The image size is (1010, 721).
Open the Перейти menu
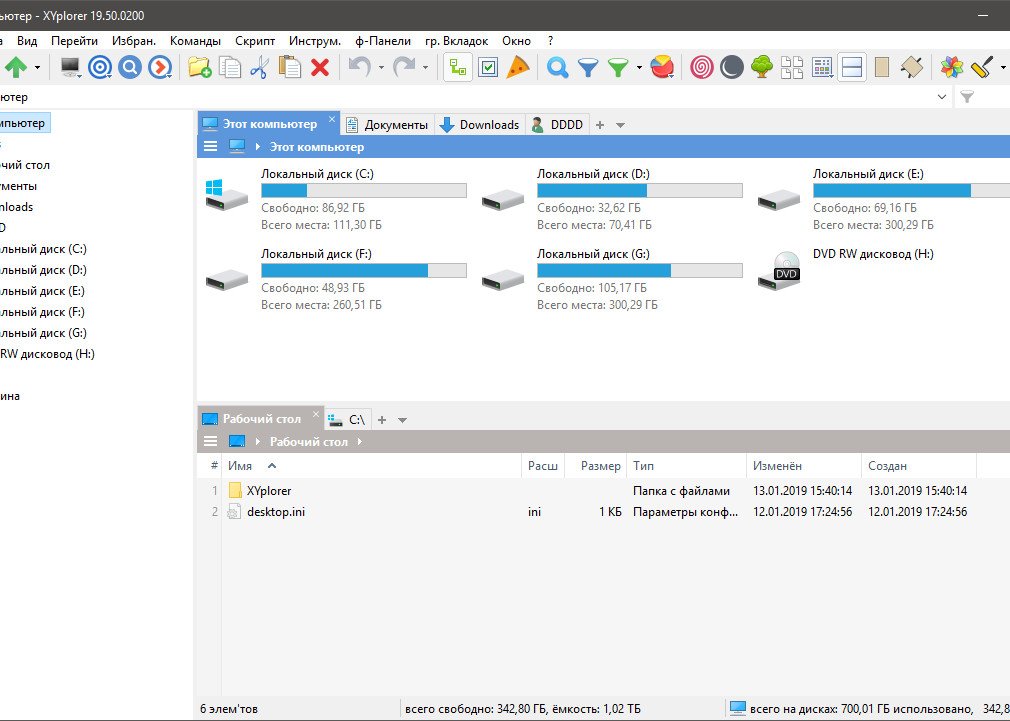[75, 41]
